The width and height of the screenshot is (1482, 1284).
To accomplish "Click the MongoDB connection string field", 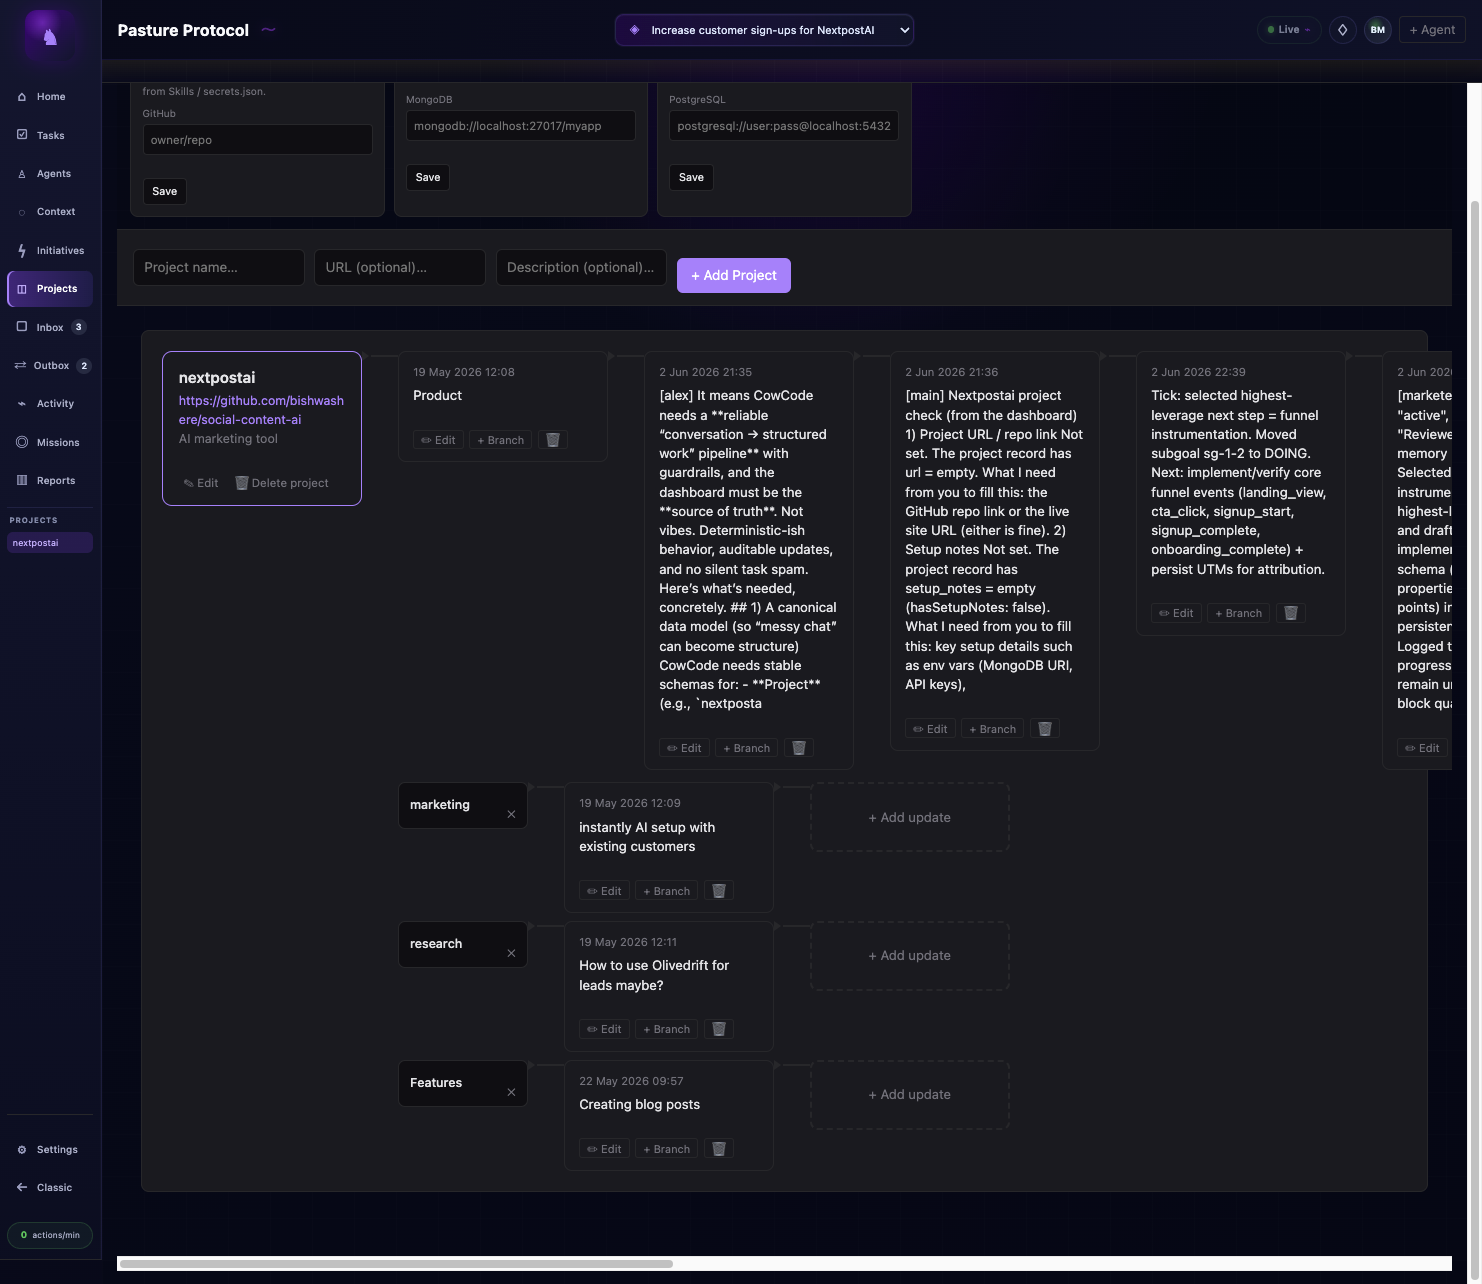I will (x=521, y=126).
